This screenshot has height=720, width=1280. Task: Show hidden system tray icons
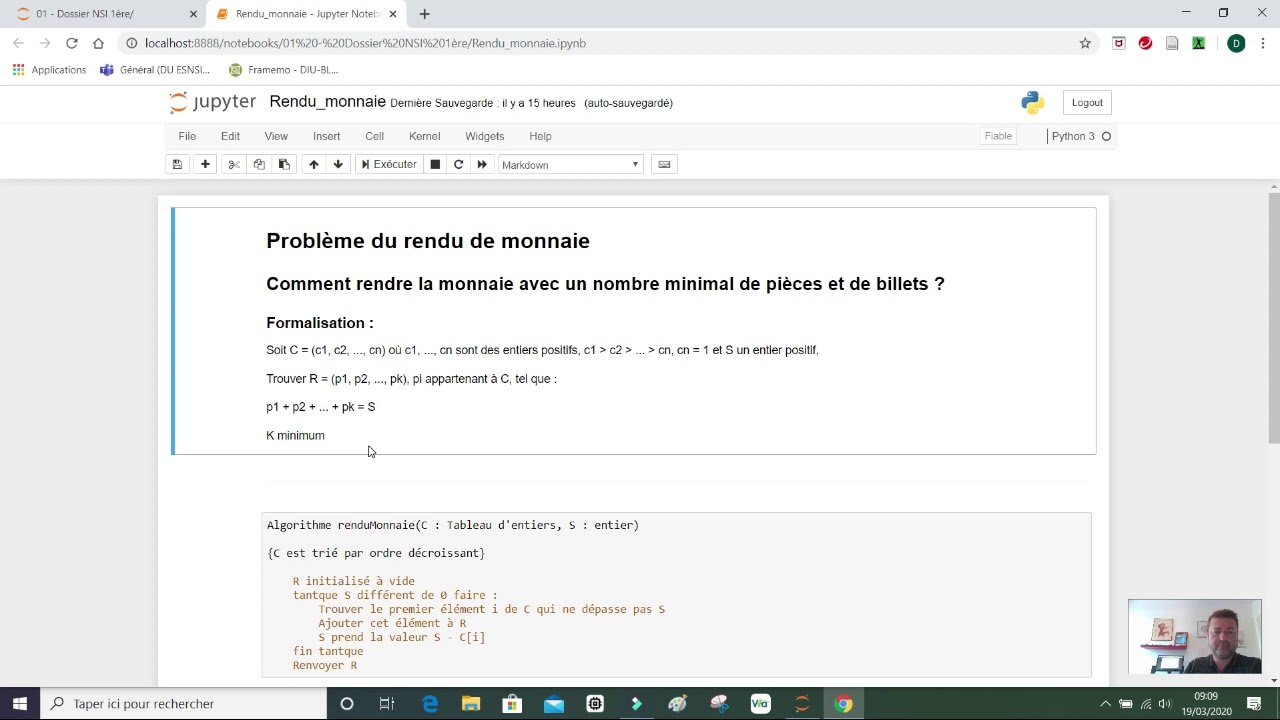click(1105, 704)
